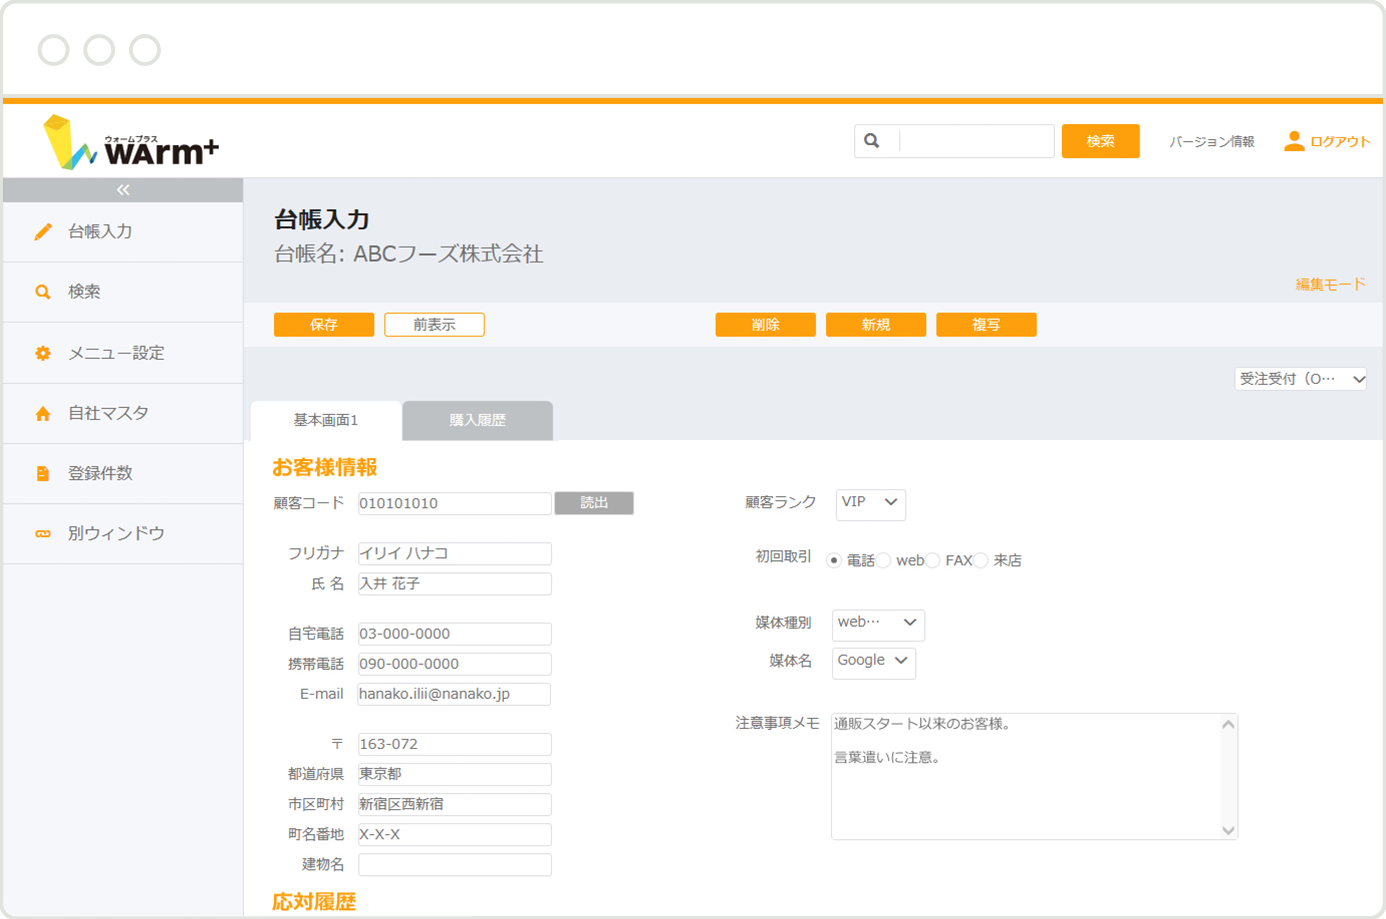Viewport: 1386px width, 919px height.
Task: Open the 媒体種別 dropdown
Action: coord(878,624)
